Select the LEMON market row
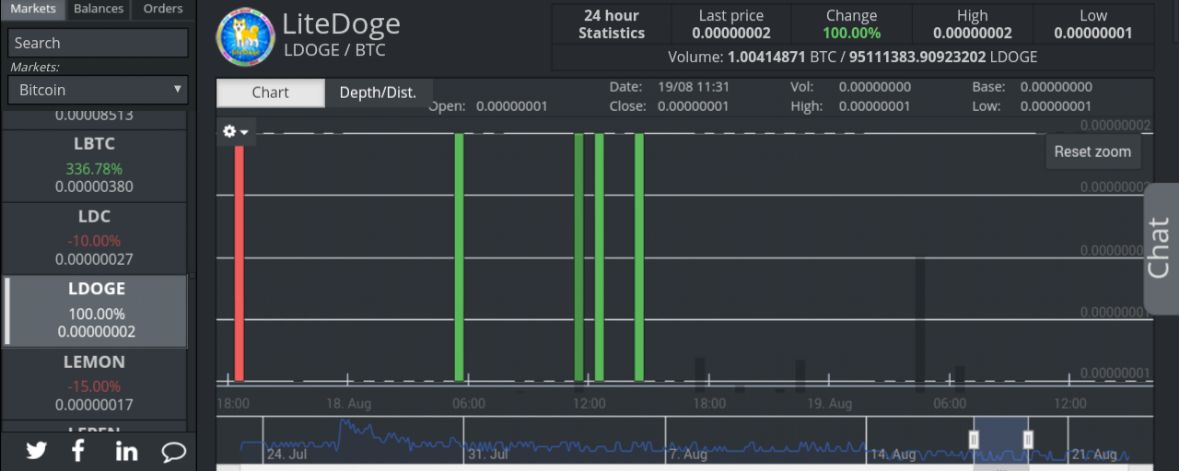Screen dimensions: 1179x471 (94, 384)
